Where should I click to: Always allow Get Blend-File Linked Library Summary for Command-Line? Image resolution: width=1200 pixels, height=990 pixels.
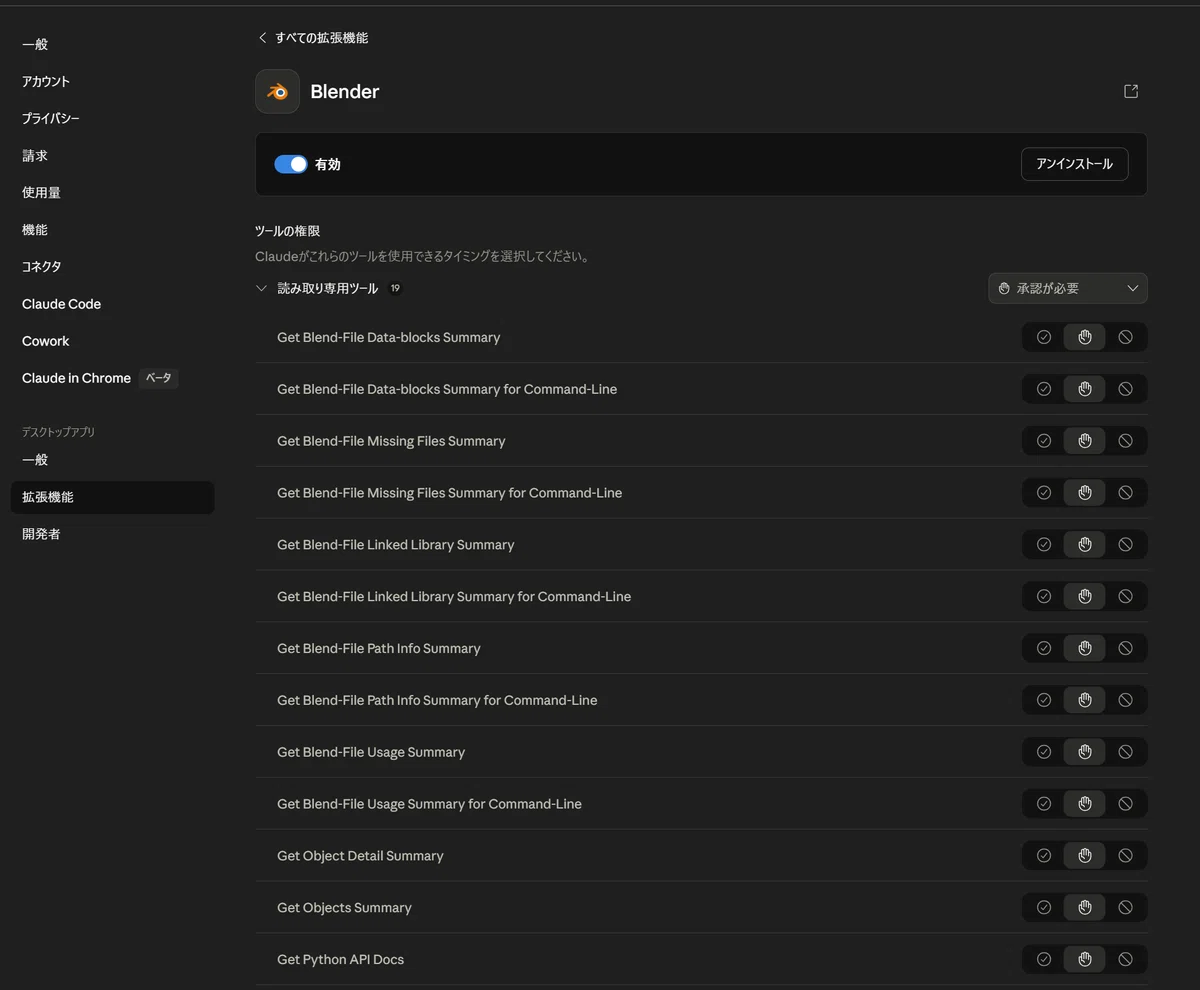point(1044,597)
